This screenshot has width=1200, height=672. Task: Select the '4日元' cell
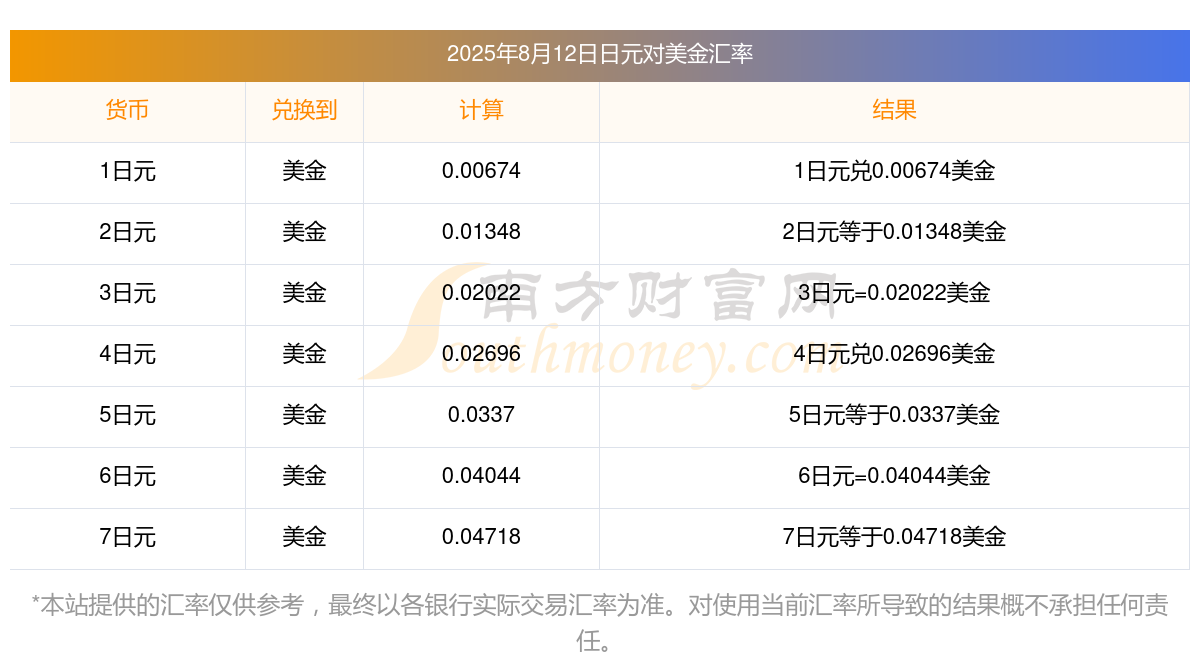[x=127, y=354]
